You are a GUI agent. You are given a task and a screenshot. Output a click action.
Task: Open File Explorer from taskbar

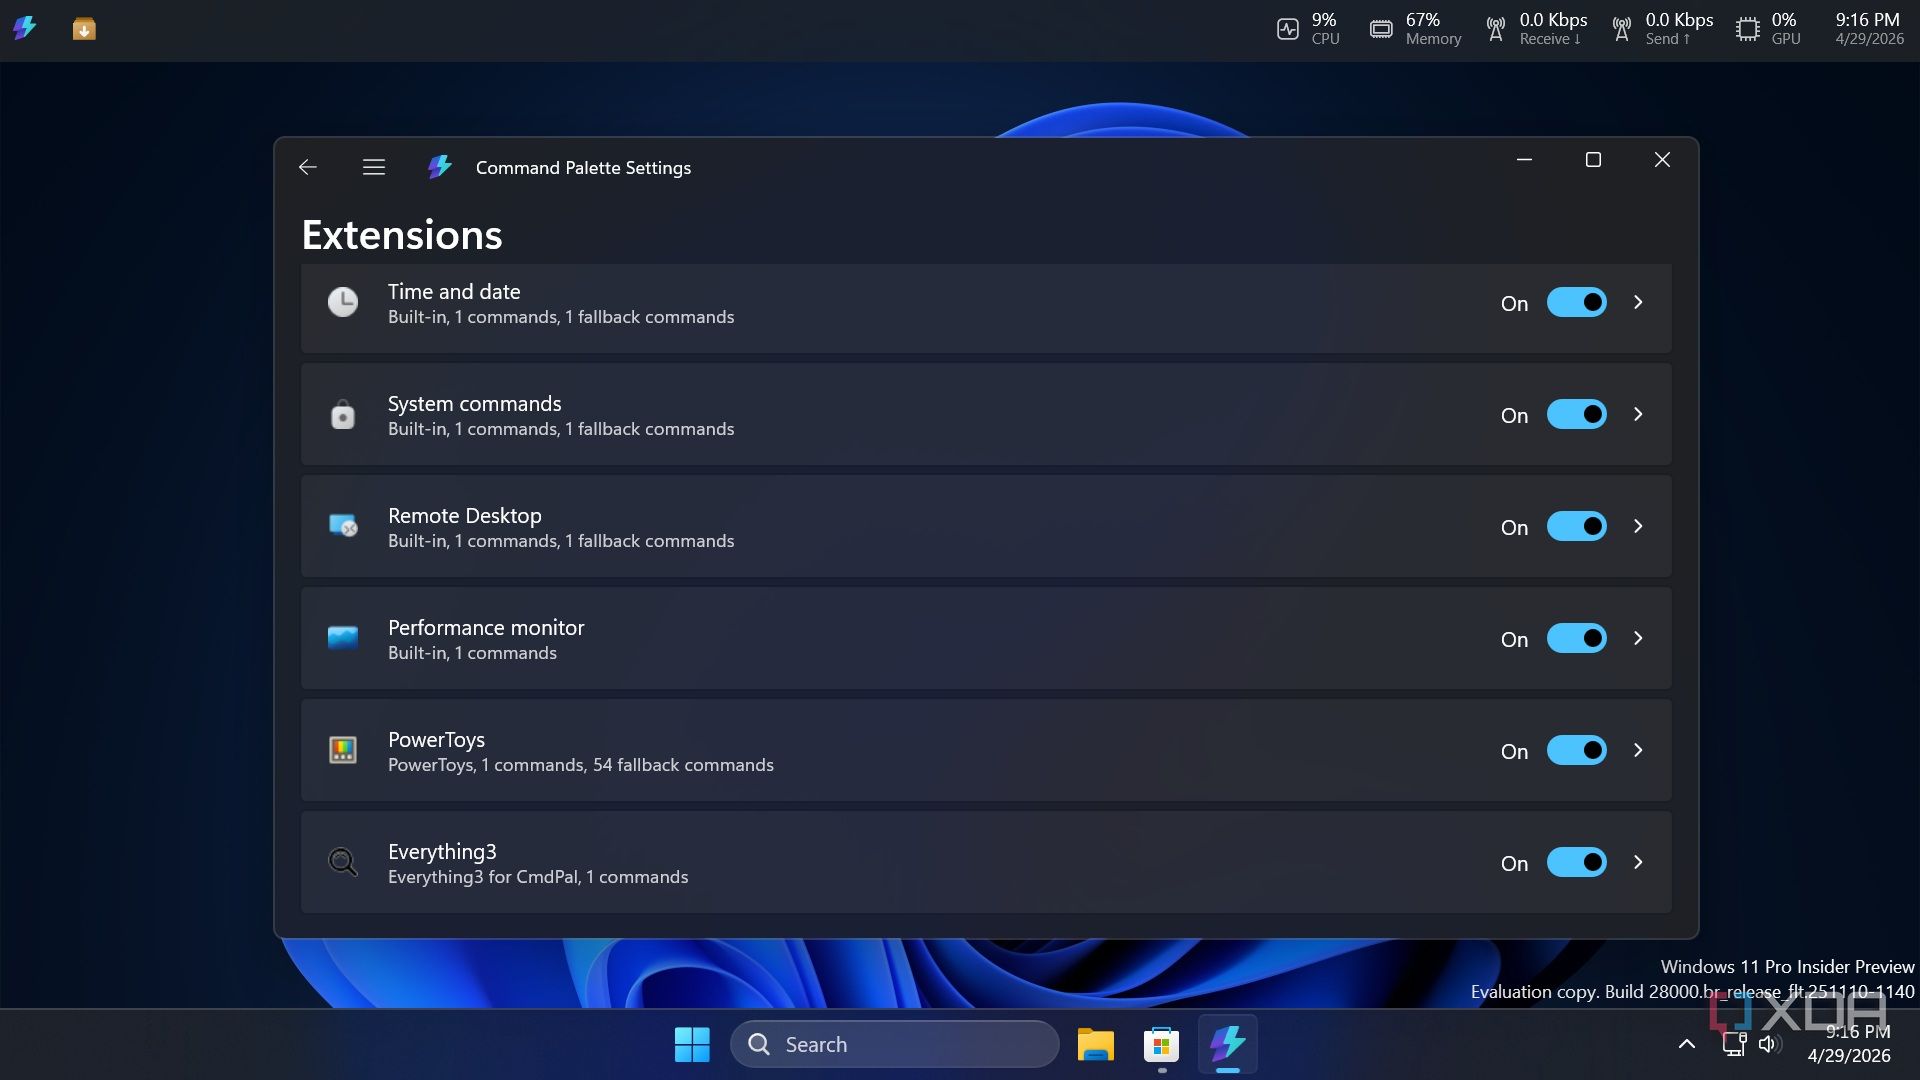click(x=1096, y=1044)
